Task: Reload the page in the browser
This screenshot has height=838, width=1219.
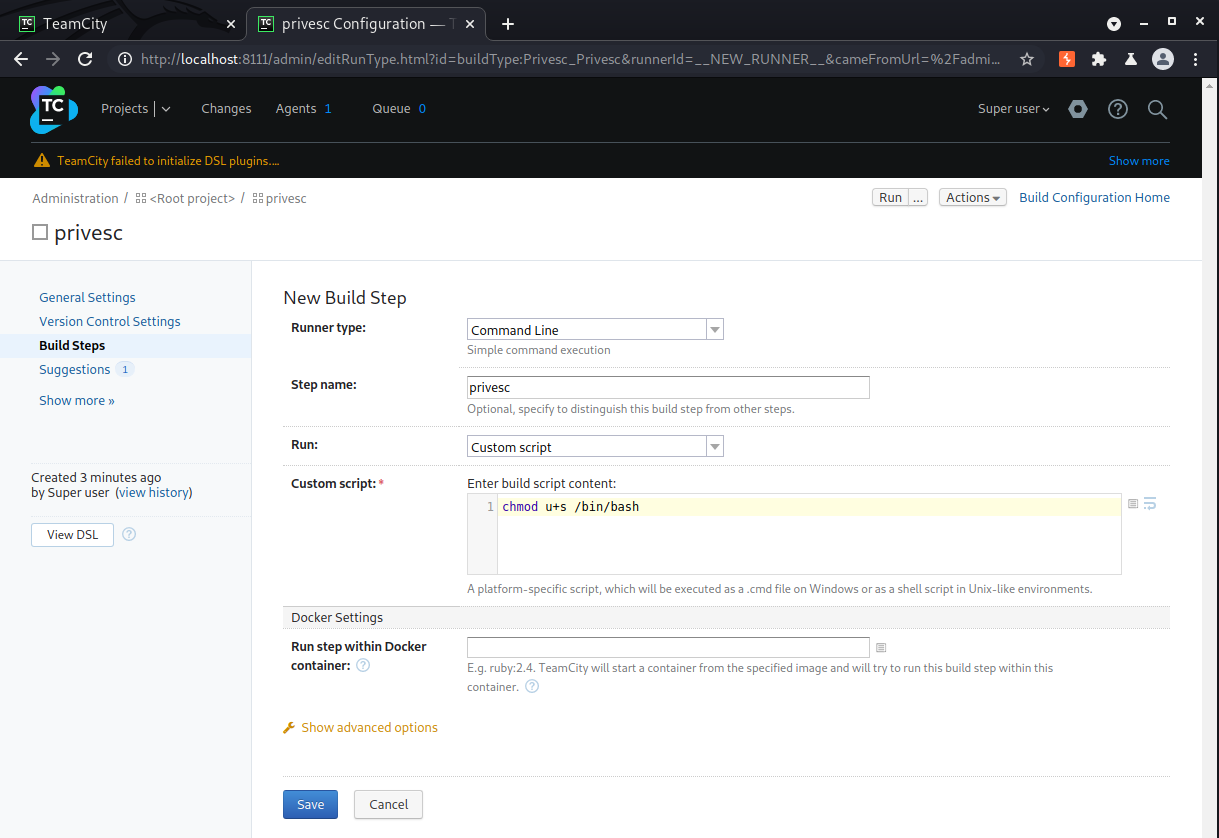Action: pos(85,59)
